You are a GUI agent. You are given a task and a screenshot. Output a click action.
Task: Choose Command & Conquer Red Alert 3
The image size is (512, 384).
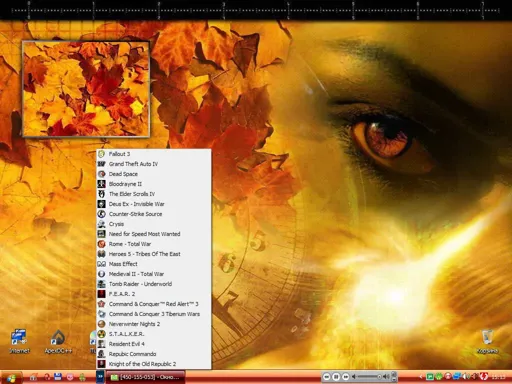tap(154, 304)
